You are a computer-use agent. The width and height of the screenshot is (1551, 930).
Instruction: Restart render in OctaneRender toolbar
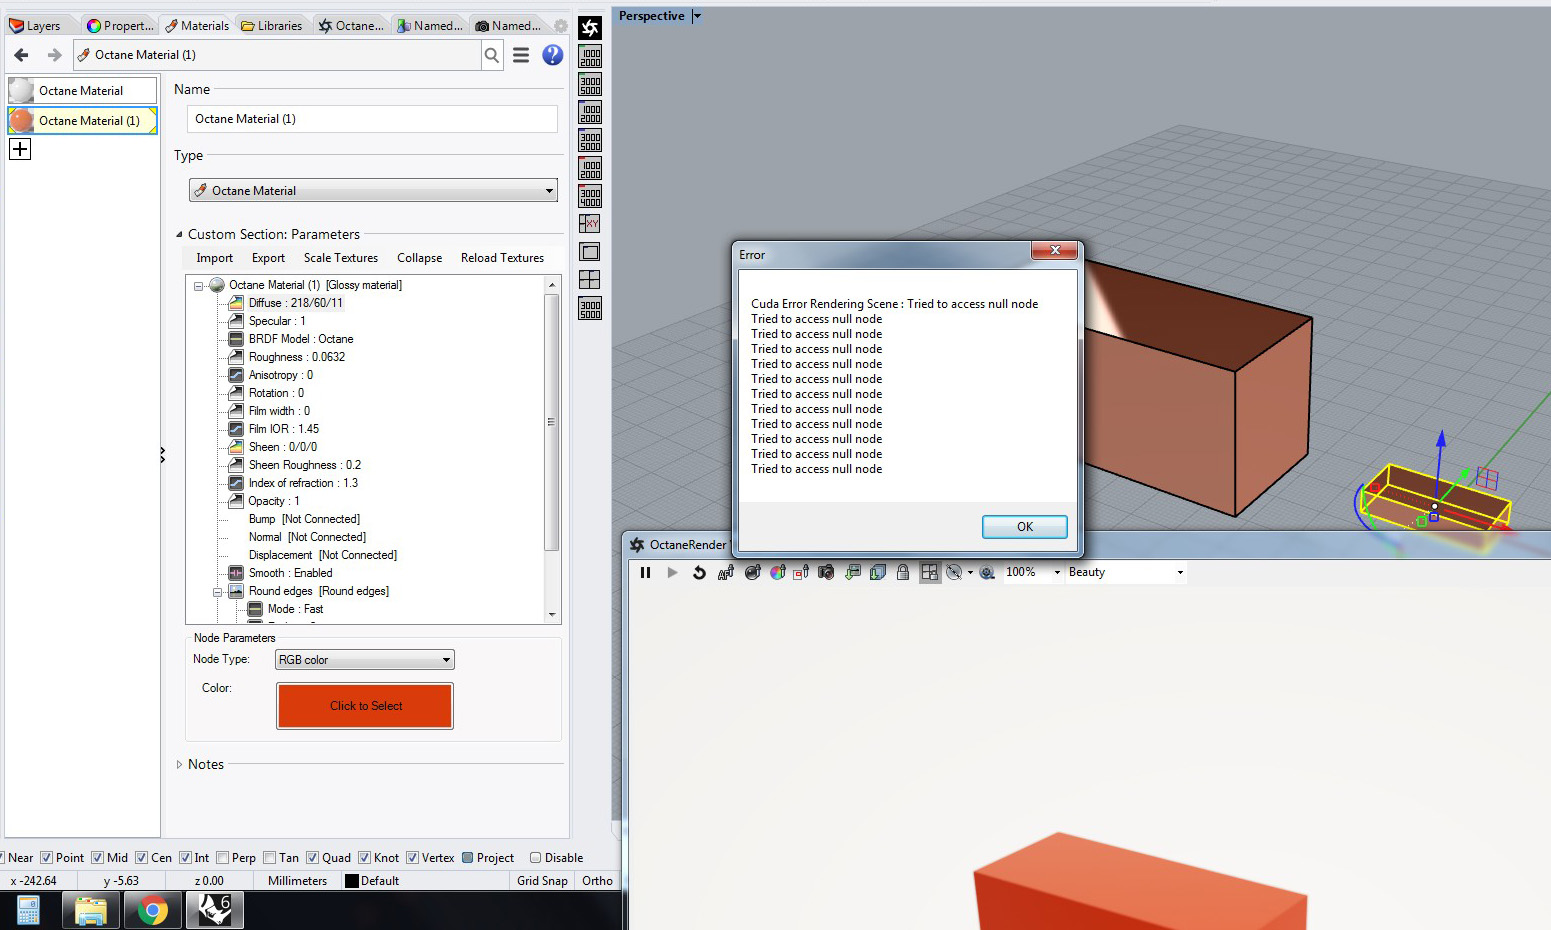pyautogui.click(x=699, y=572)
